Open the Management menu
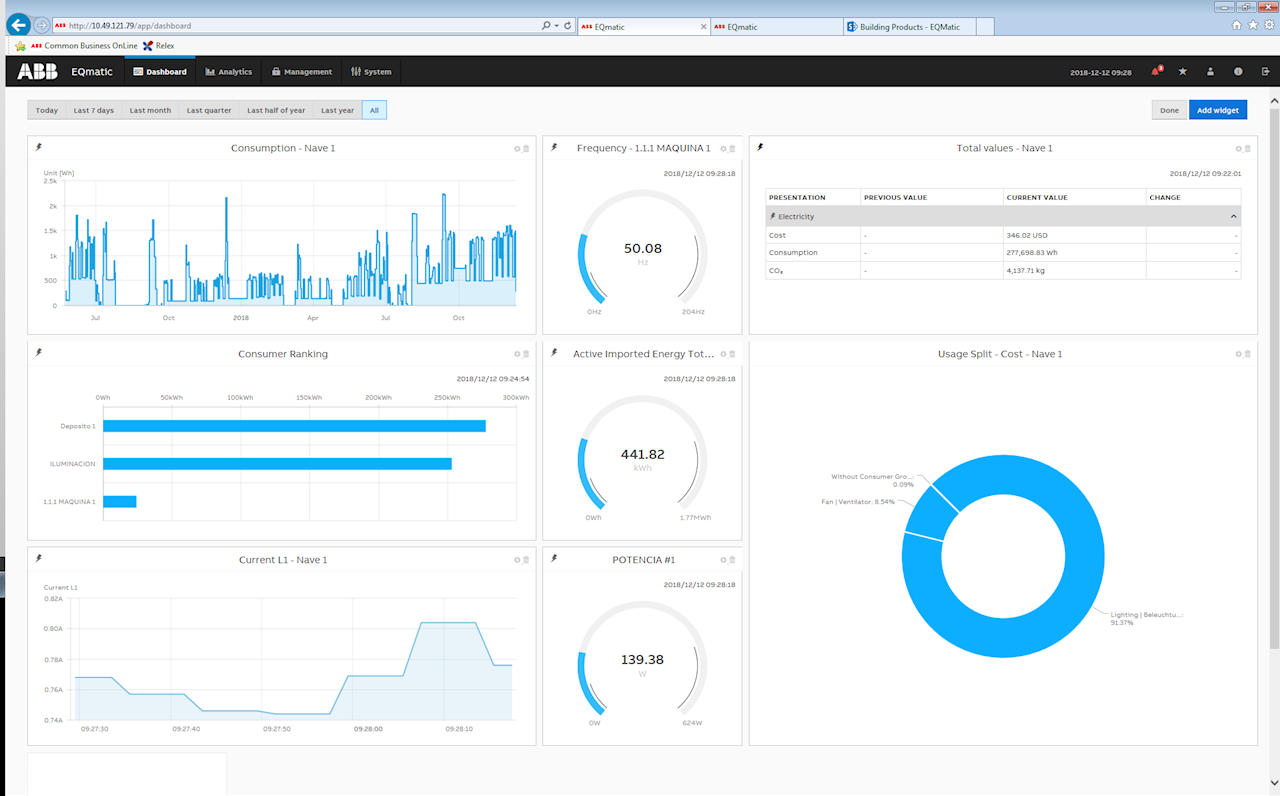The image size is (1280, 796). (302, 71)
